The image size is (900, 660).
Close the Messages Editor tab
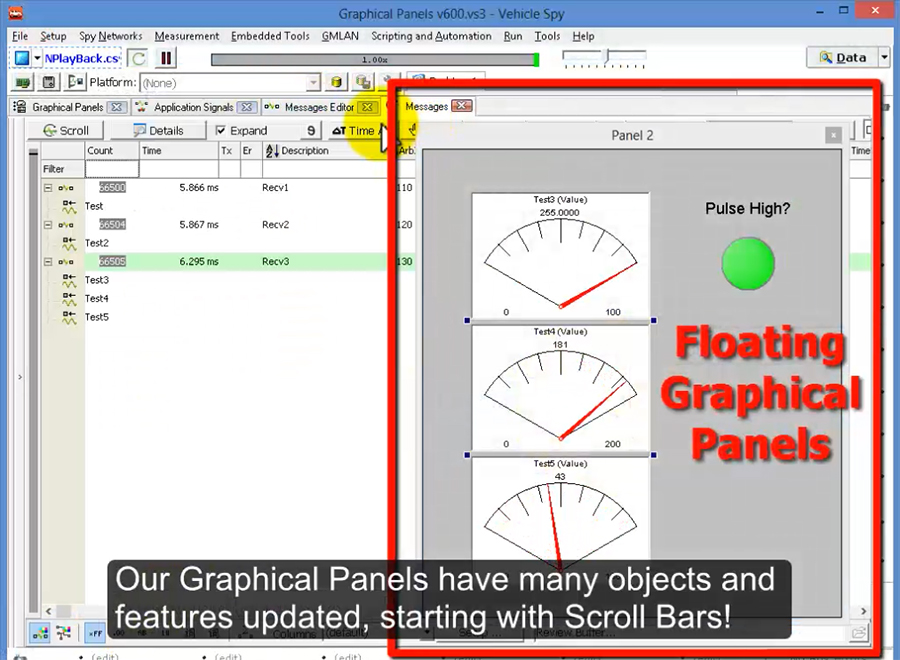(x=367, y=107)
